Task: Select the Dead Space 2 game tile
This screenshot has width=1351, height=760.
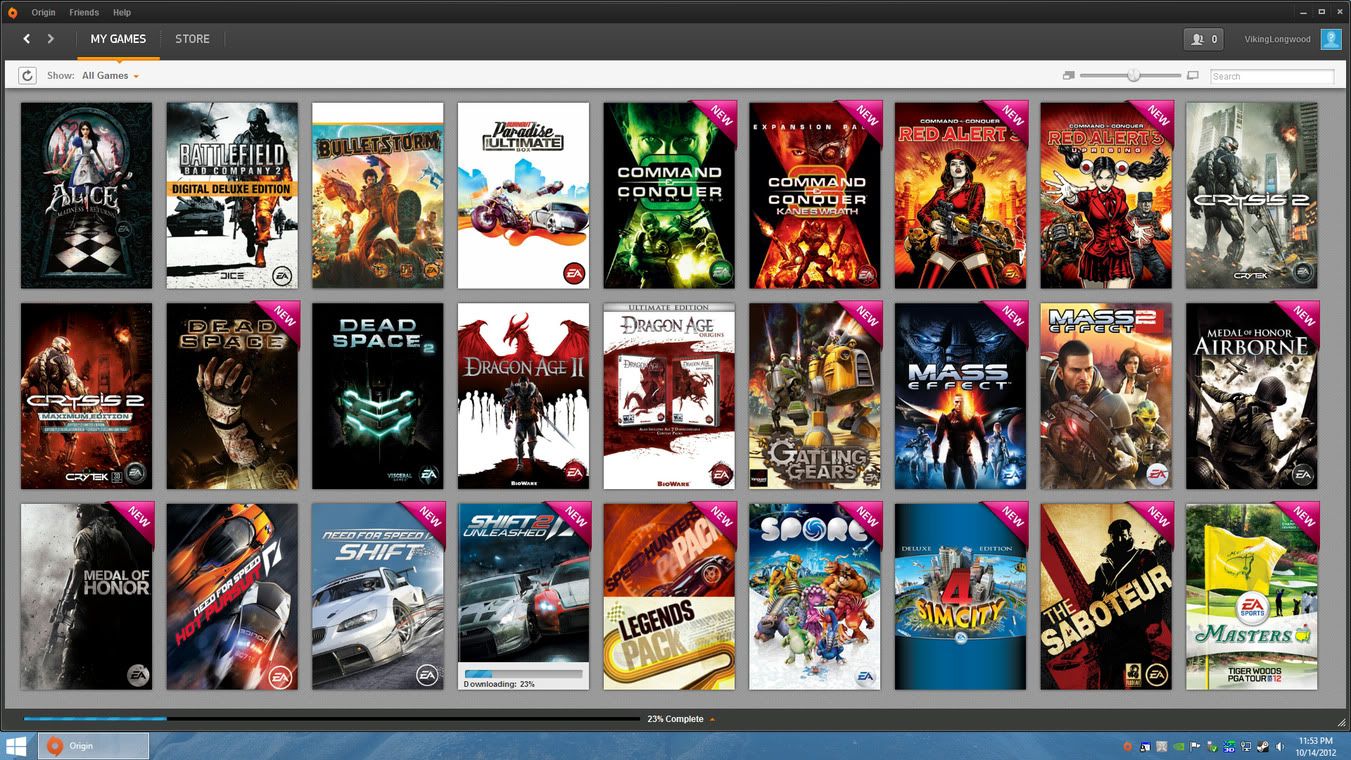Action: (x=378, y=396)
